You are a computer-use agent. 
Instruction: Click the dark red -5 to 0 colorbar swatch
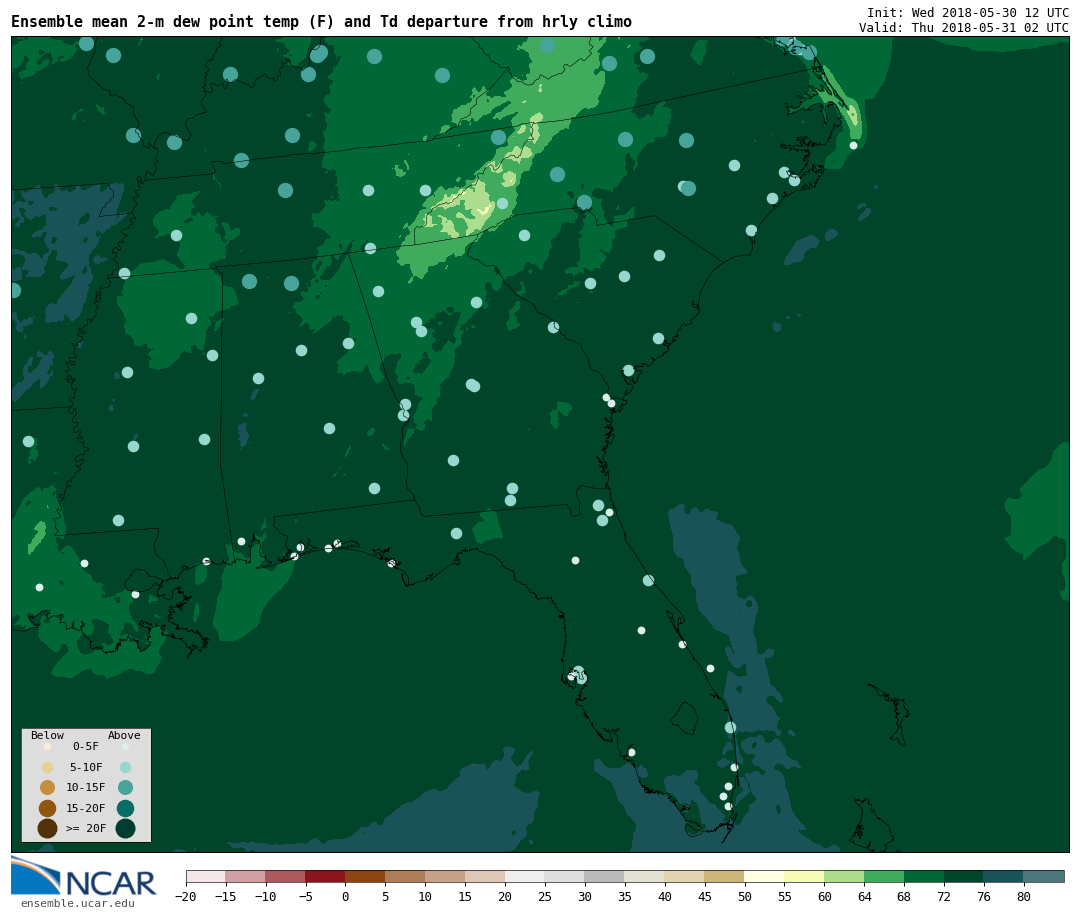[x=325, y=877]
